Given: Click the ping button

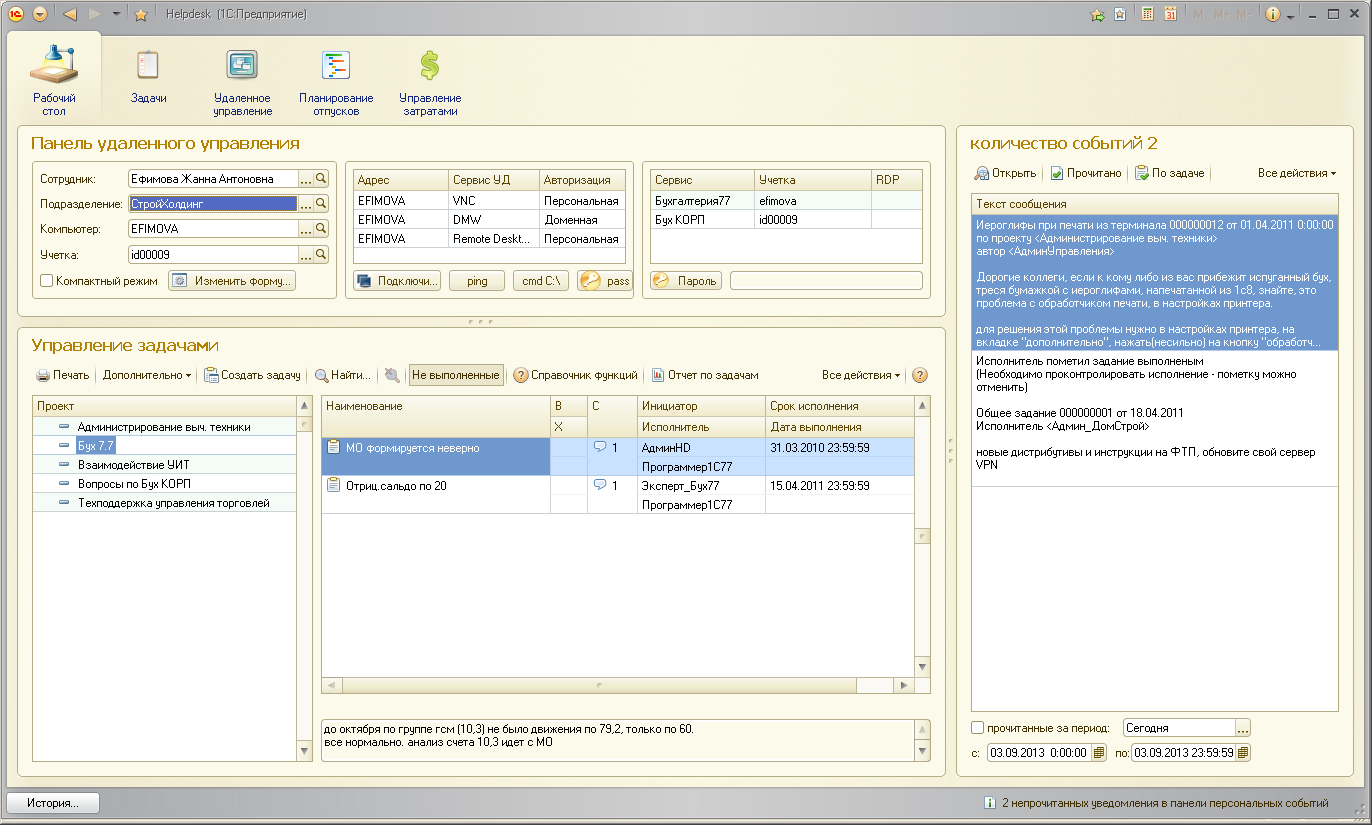Looking at the screenshot, I should (x=477, y=281).
